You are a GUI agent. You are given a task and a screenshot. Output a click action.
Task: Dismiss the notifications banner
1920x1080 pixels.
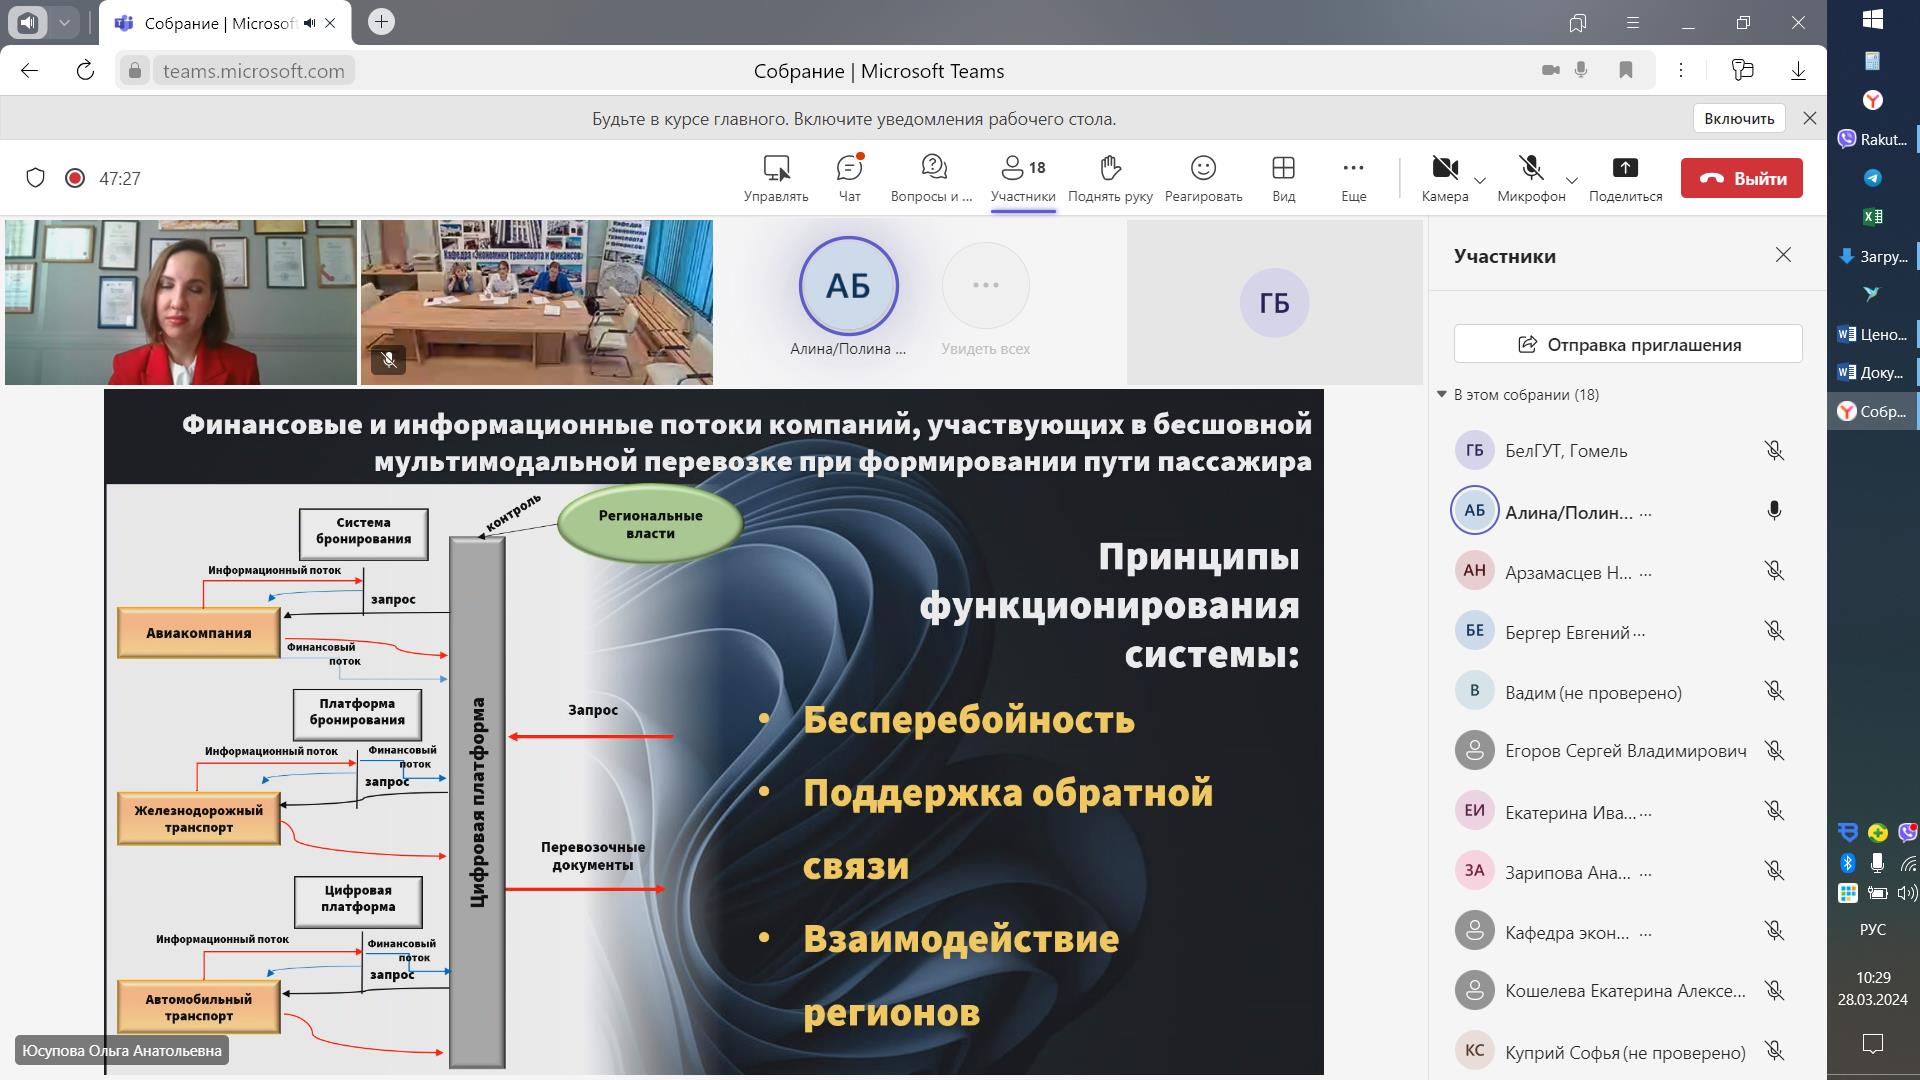point(1809,118)
